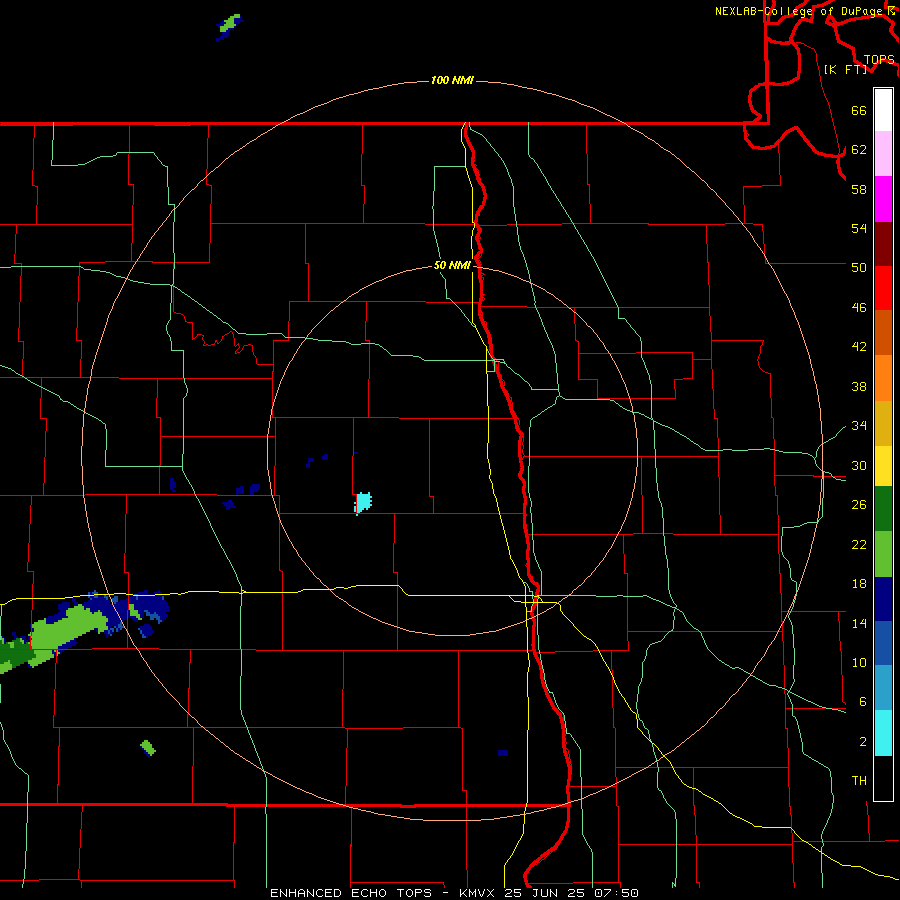Click the legend value '54'

[x=859, y=228]
